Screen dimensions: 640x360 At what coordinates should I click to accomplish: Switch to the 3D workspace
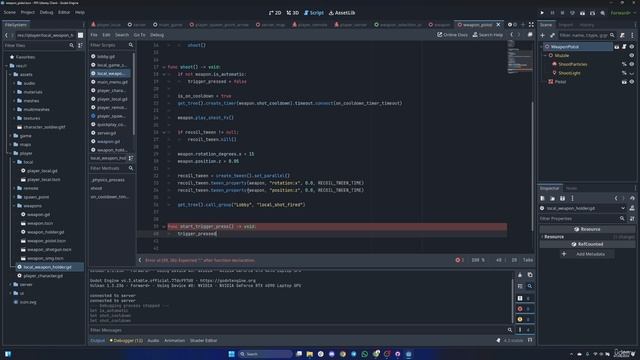[293, 13]
